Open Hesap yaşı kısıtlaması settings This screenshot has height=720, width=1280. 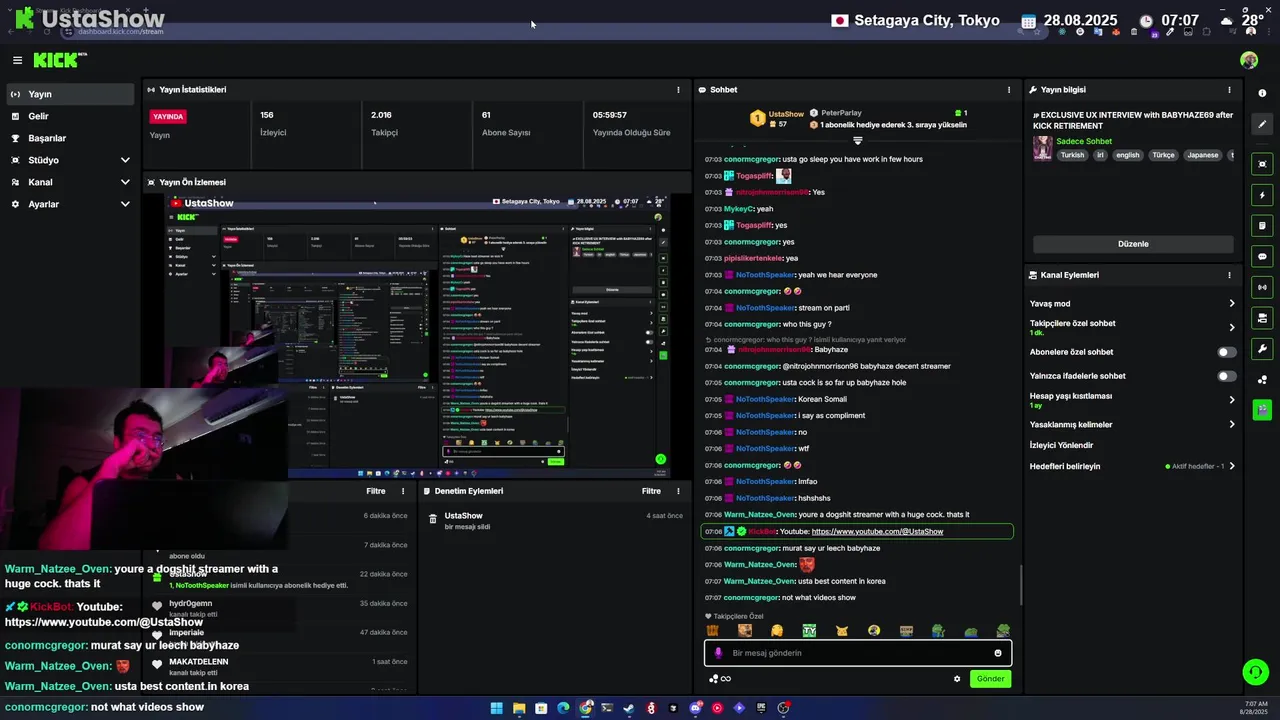pos(1132,400)
